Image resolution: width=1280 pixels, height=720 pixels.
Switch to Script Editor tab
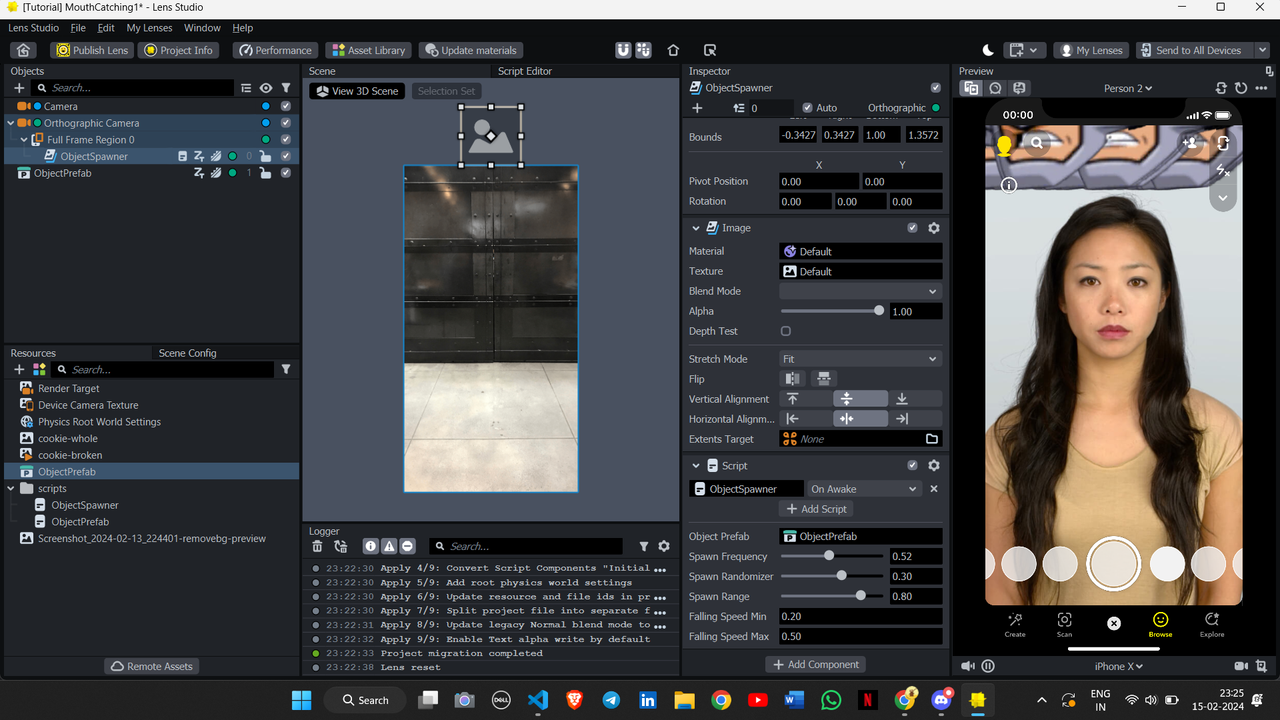tap(525, 71)
